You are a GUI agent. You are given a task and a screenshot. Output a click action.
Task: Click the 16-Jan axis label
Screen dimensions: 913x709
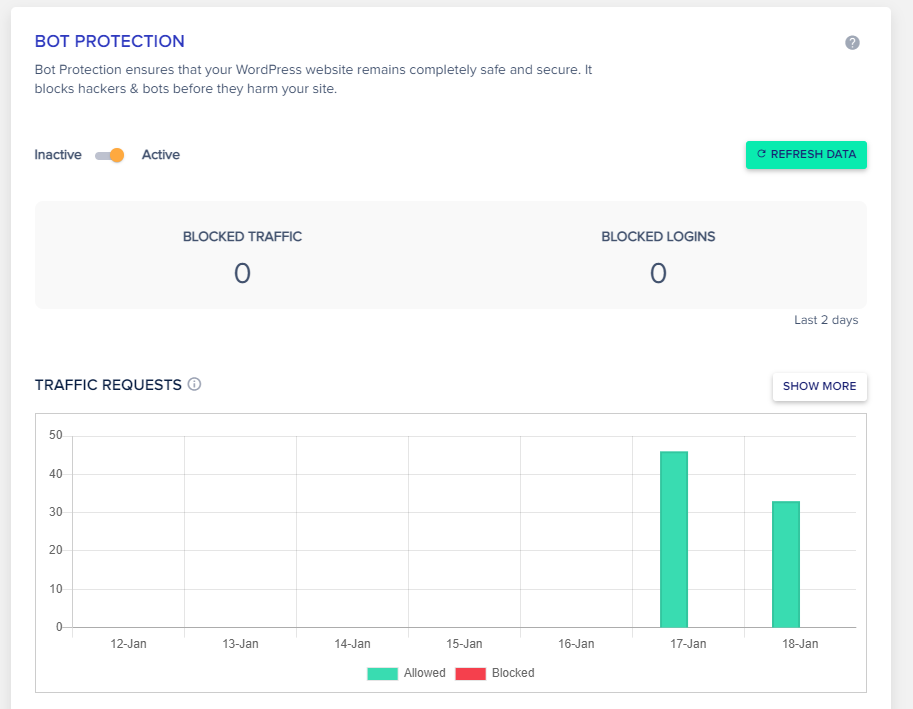pos(576,644)
